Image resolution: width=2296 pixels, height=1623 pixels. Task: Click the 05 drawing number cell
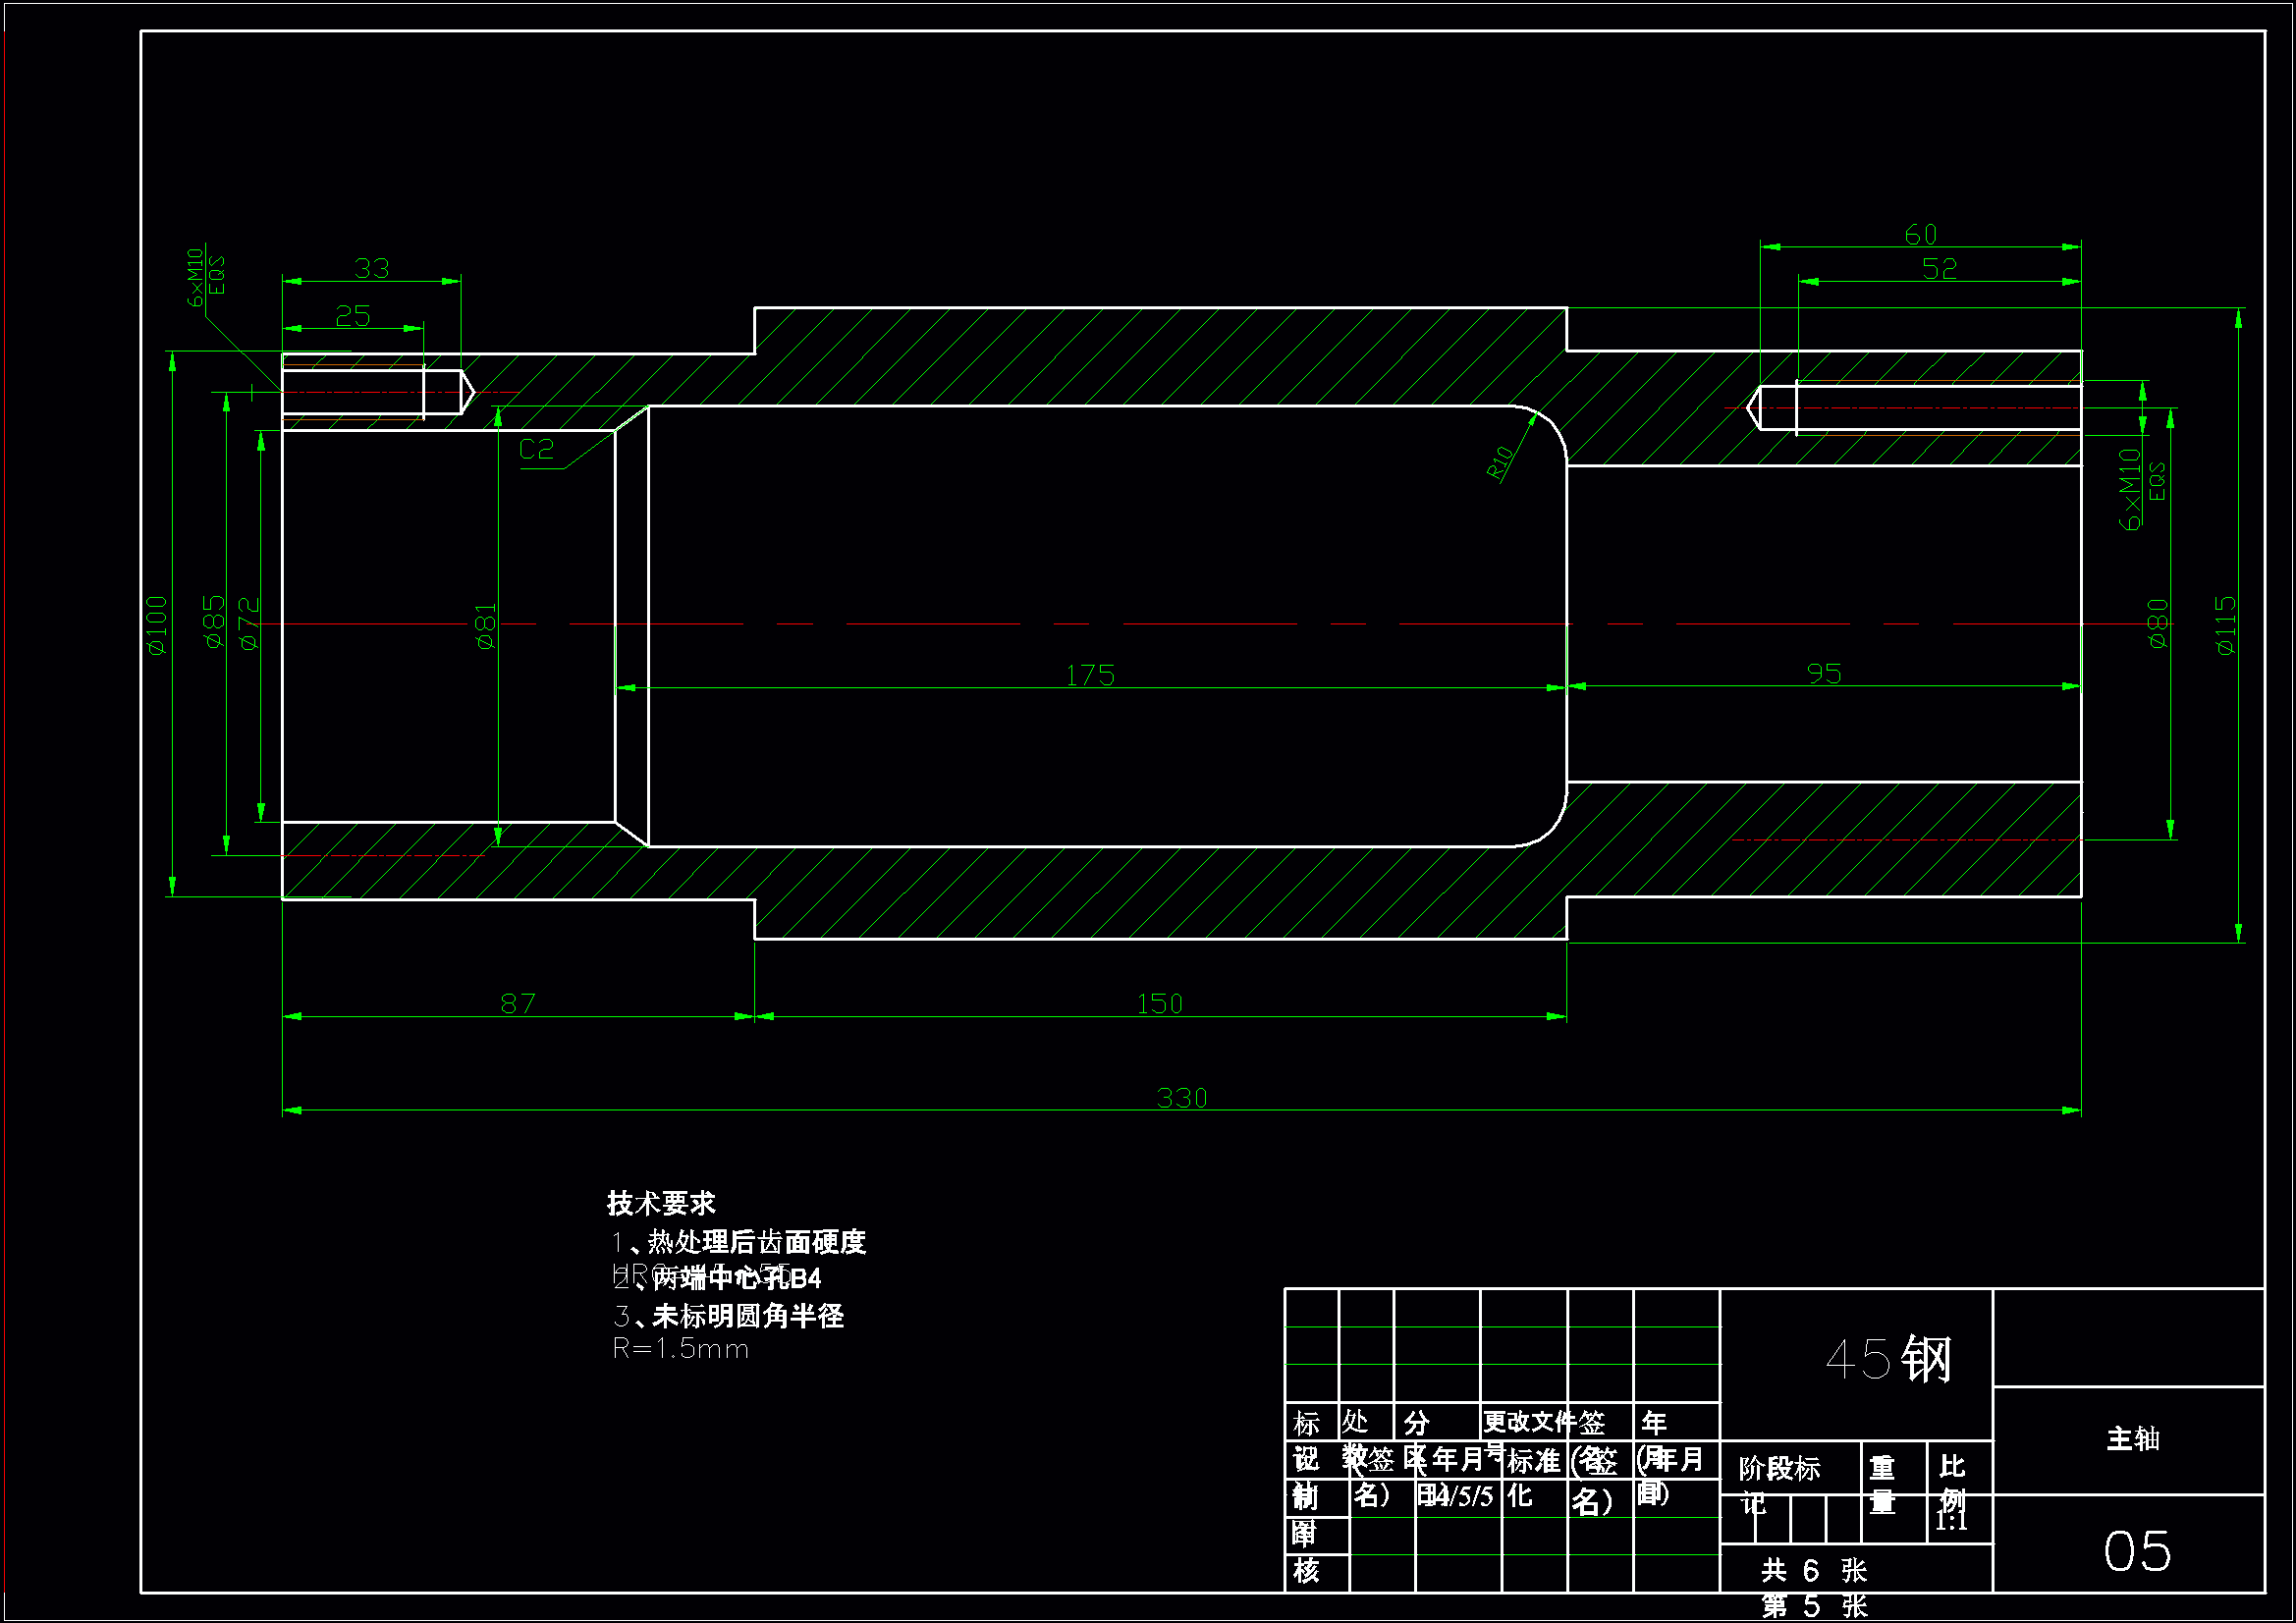point(2136,1551)
